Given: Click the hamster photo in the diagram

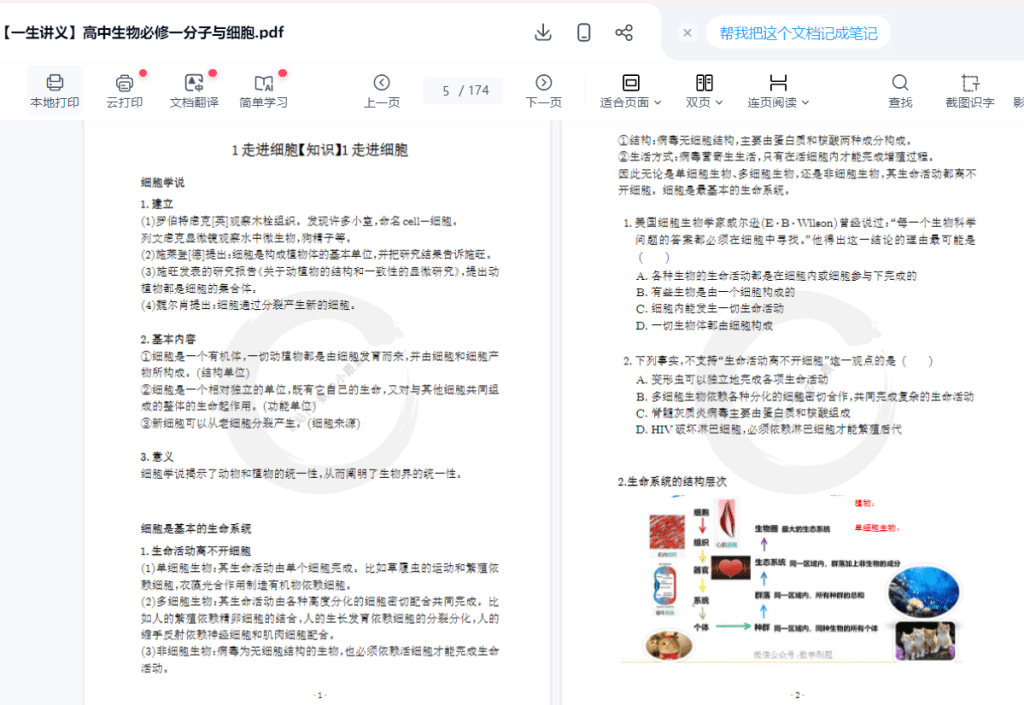Looking at the screenshot, I should pos(668,645).
